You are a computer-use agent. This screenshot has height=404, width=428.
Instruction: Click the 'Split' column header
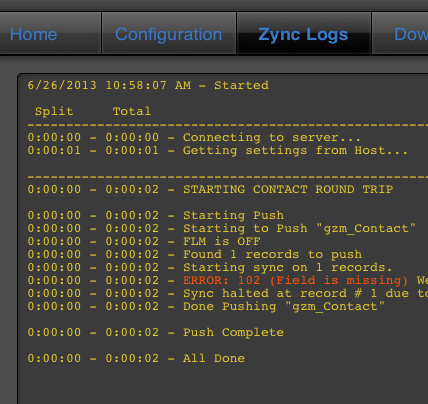coord(54,111)
